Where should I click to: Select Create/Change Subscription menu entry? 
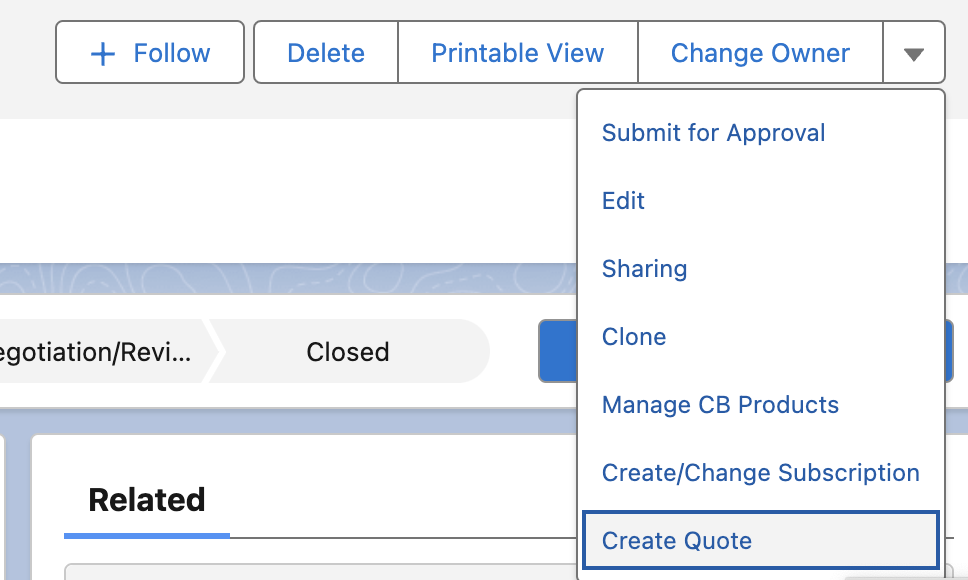(760, 472)
